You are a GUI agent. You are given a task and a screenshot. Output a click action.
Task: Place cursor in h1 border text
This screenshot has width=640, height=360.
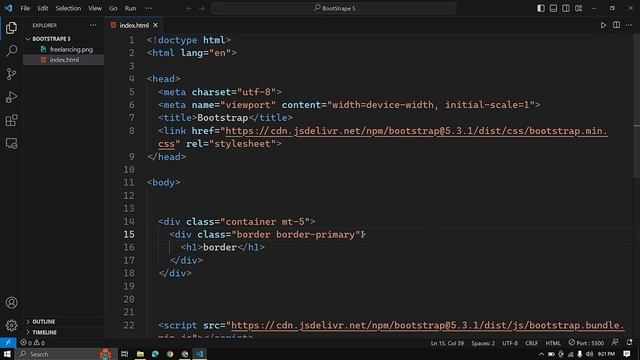tap(220, 247)
